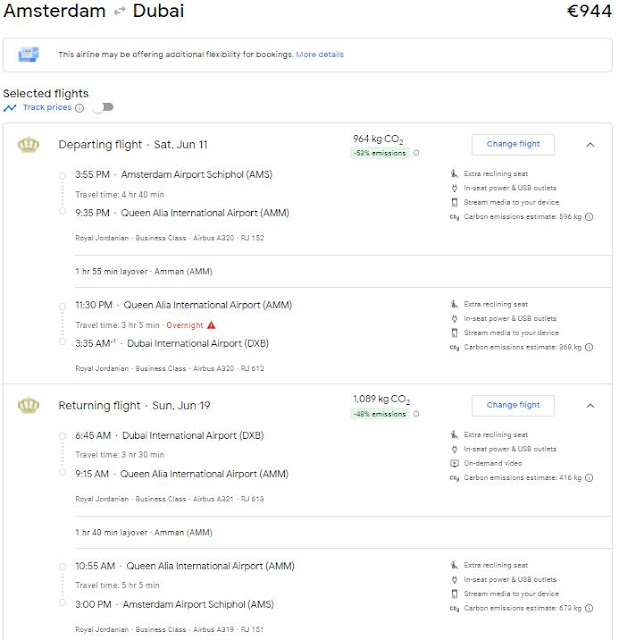The height and width of the screenshot is (640, 619).
Task: Click the On-demand video icon for RJ 613
Action: (x=454, y=463)
